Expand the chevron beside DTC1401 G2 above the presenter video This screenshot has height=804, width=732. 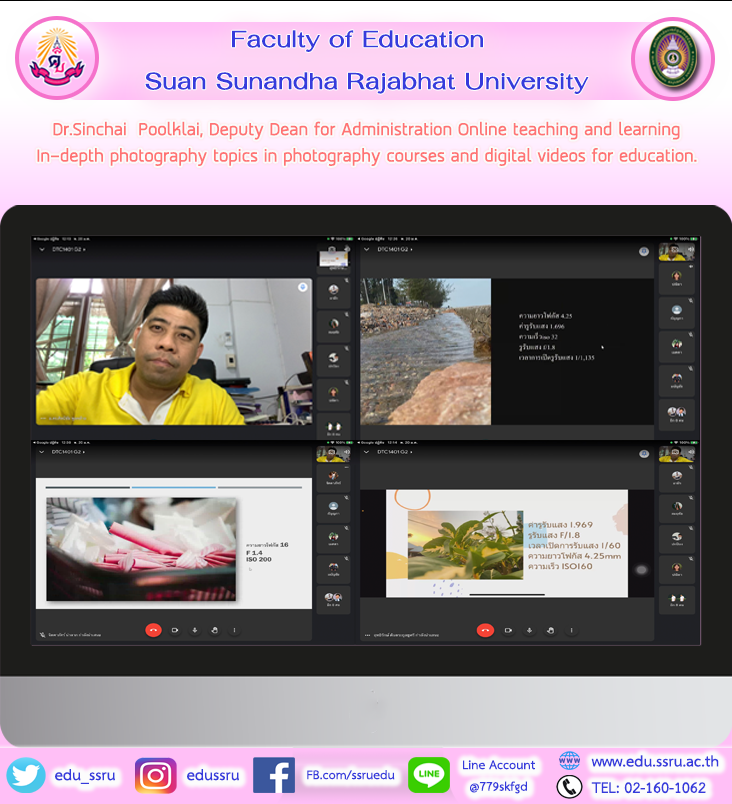pos(42,251)
